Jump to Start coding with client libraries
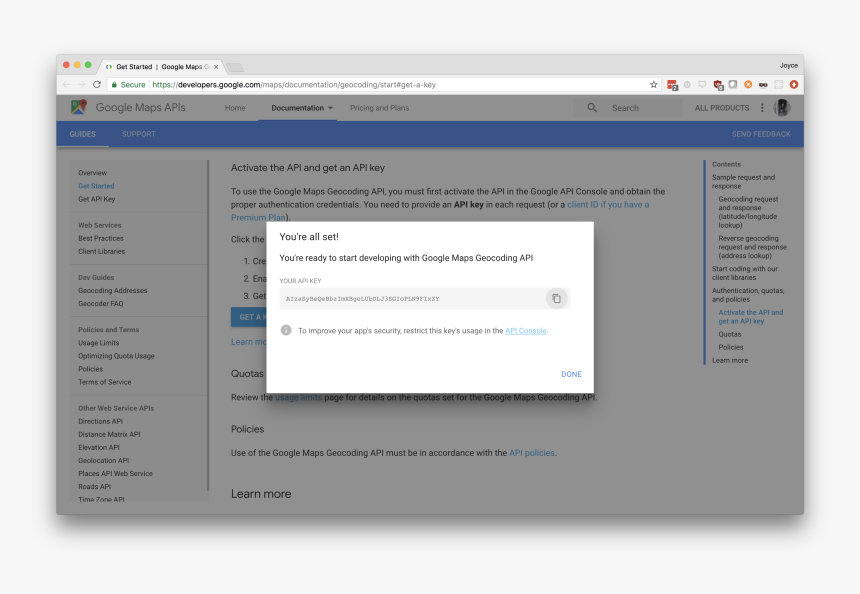The width and height of the screenshot is (860, 594). pos(745,273)
